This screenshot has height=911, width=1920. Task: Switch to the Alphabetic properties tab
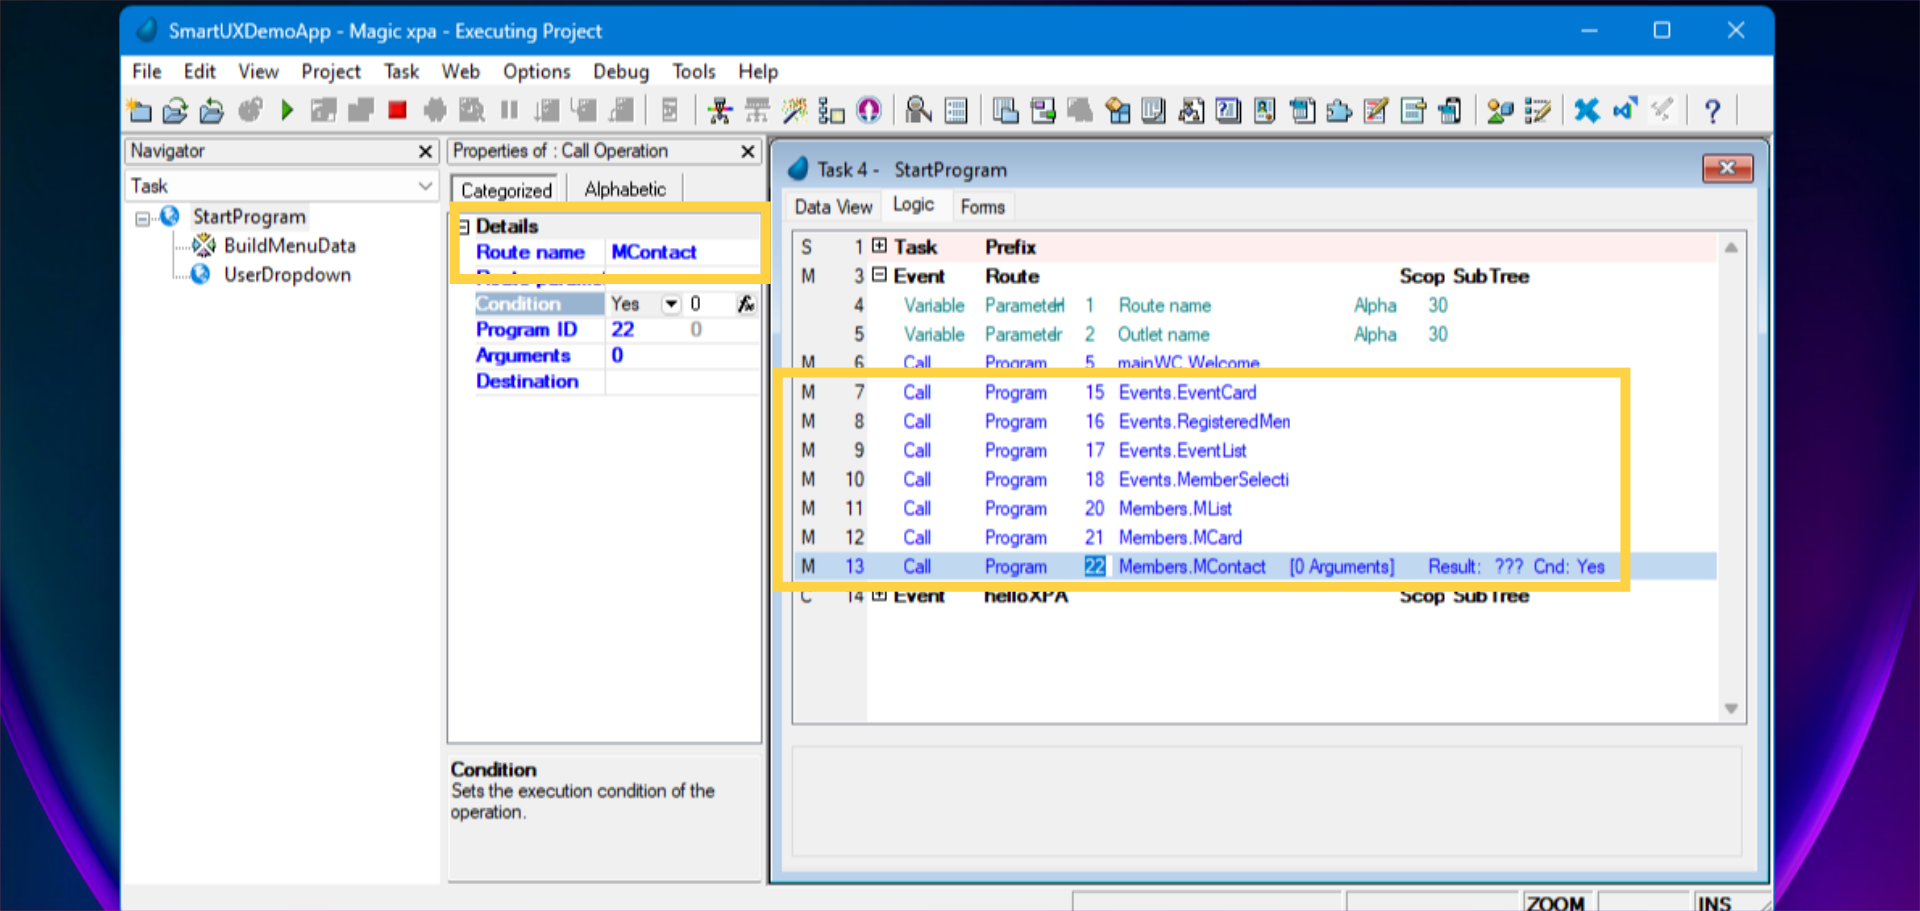[x=624, y=188]
